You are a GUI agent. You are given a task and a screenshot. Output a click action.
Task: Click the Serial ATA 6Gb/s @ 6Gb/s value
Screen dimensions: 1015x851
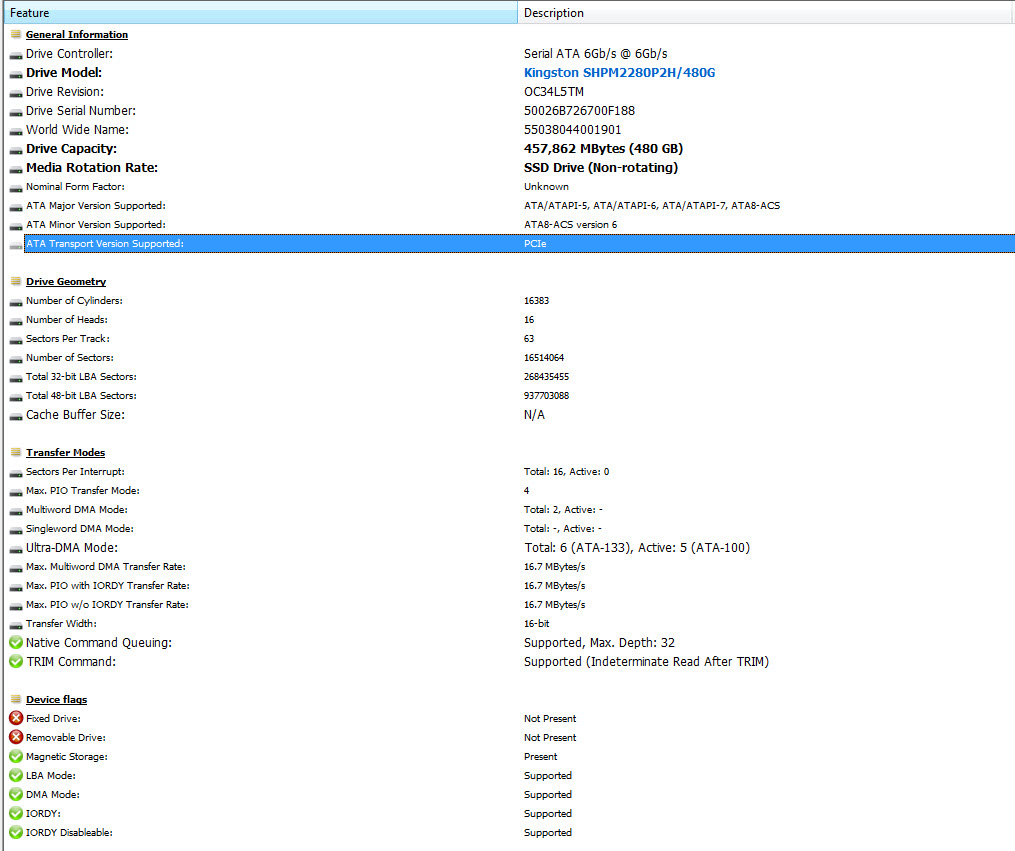596,54
